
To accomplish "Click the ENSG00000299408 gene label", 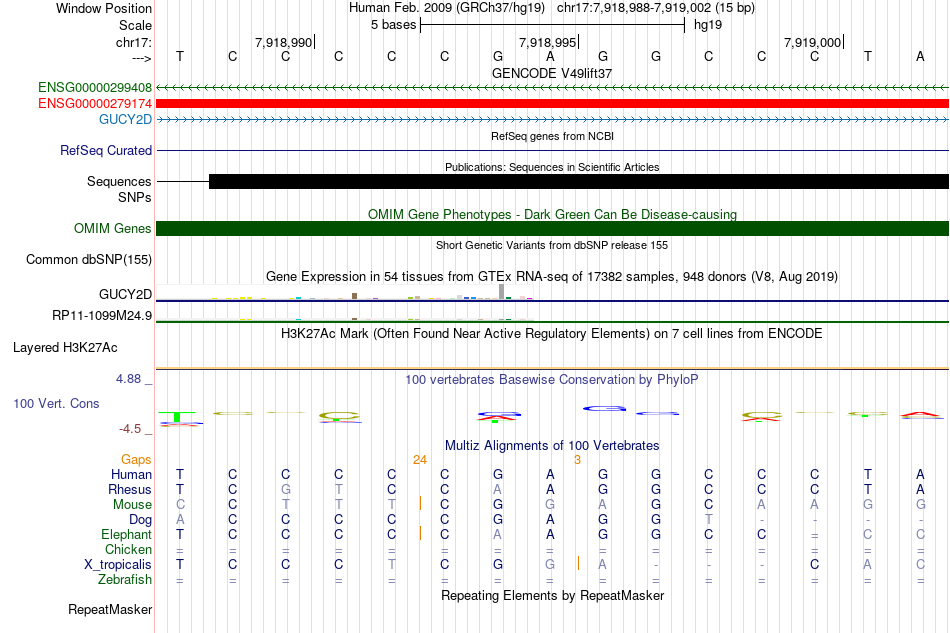I will (x=95, y=87).
